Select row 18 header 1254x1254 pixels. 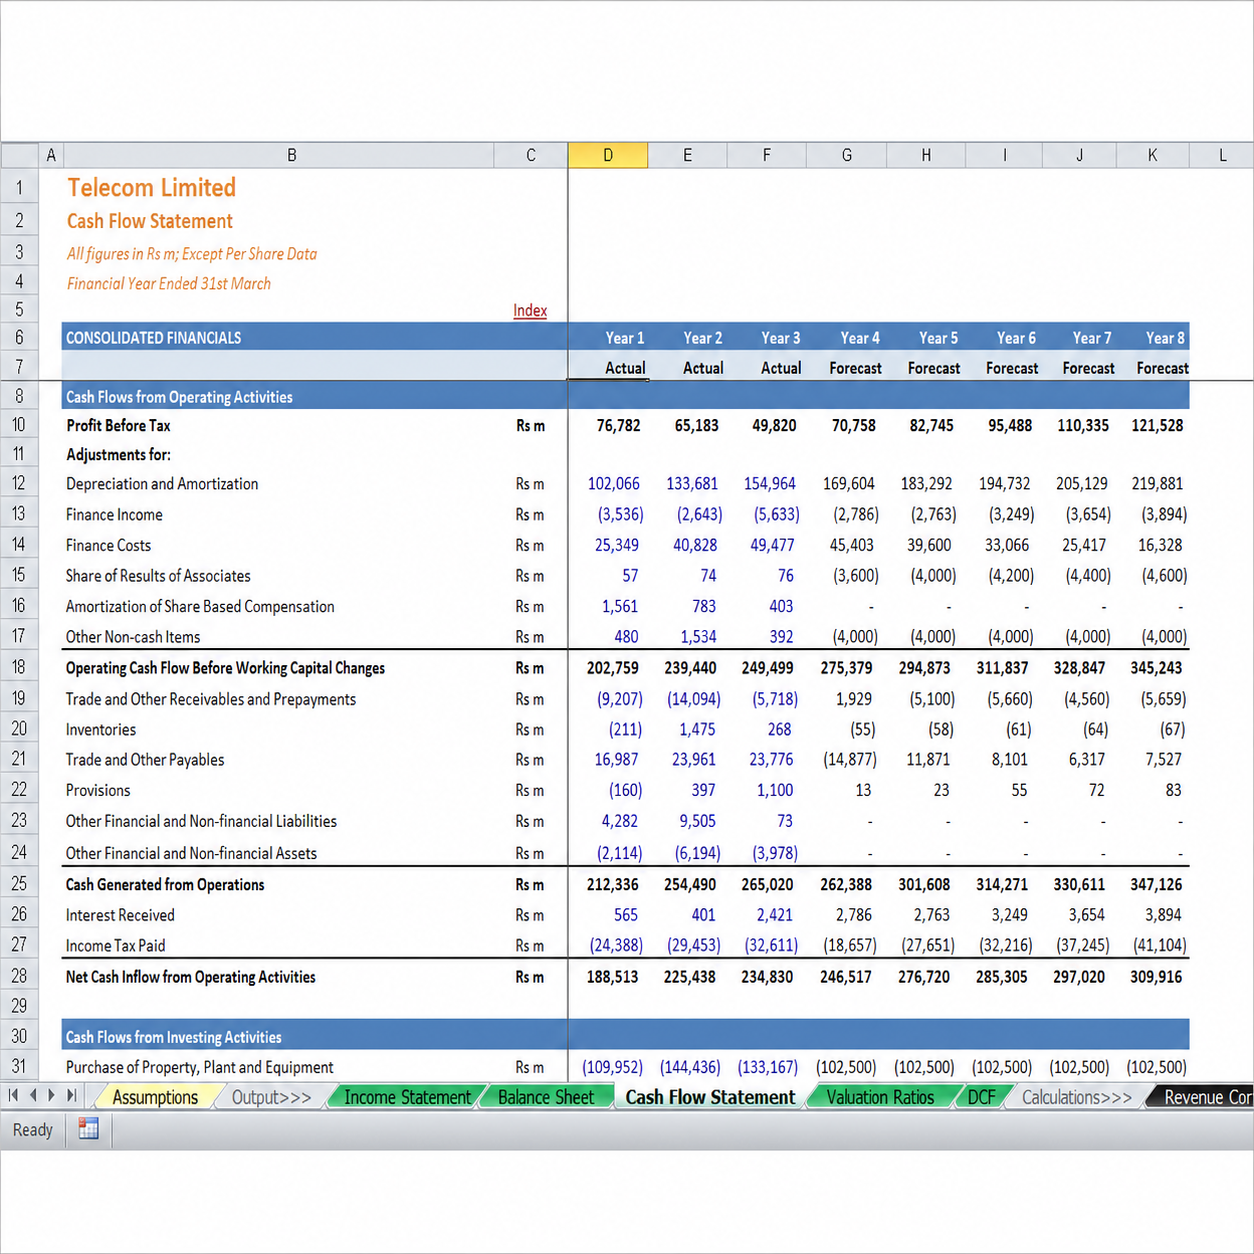[19, 667]
